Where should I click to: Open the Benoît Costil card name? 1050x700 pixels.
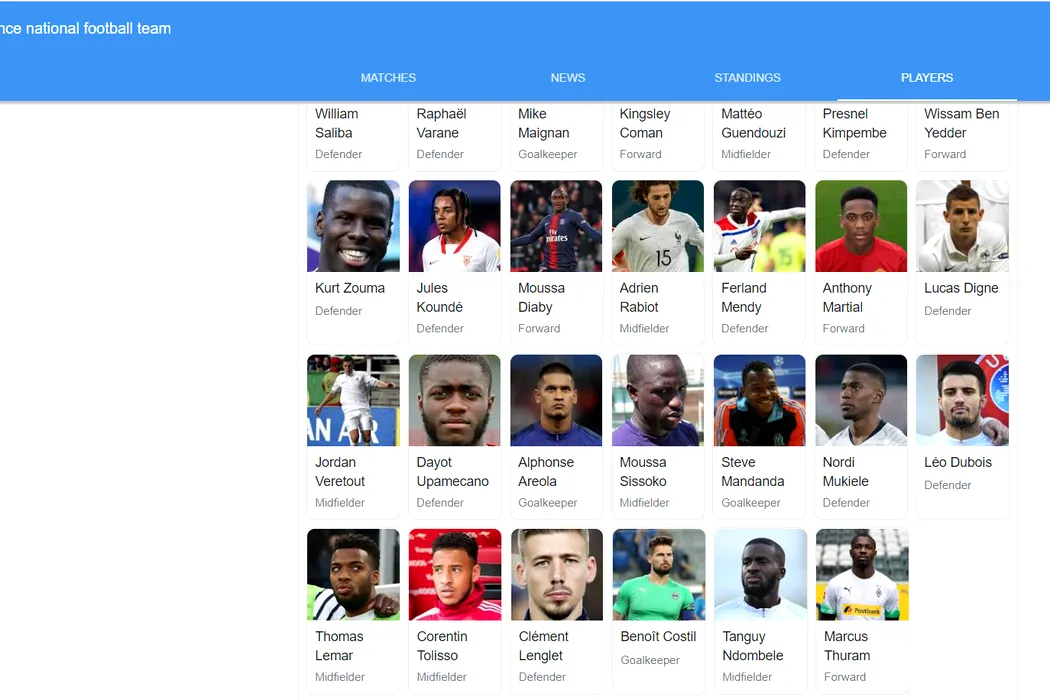(658, 636)
